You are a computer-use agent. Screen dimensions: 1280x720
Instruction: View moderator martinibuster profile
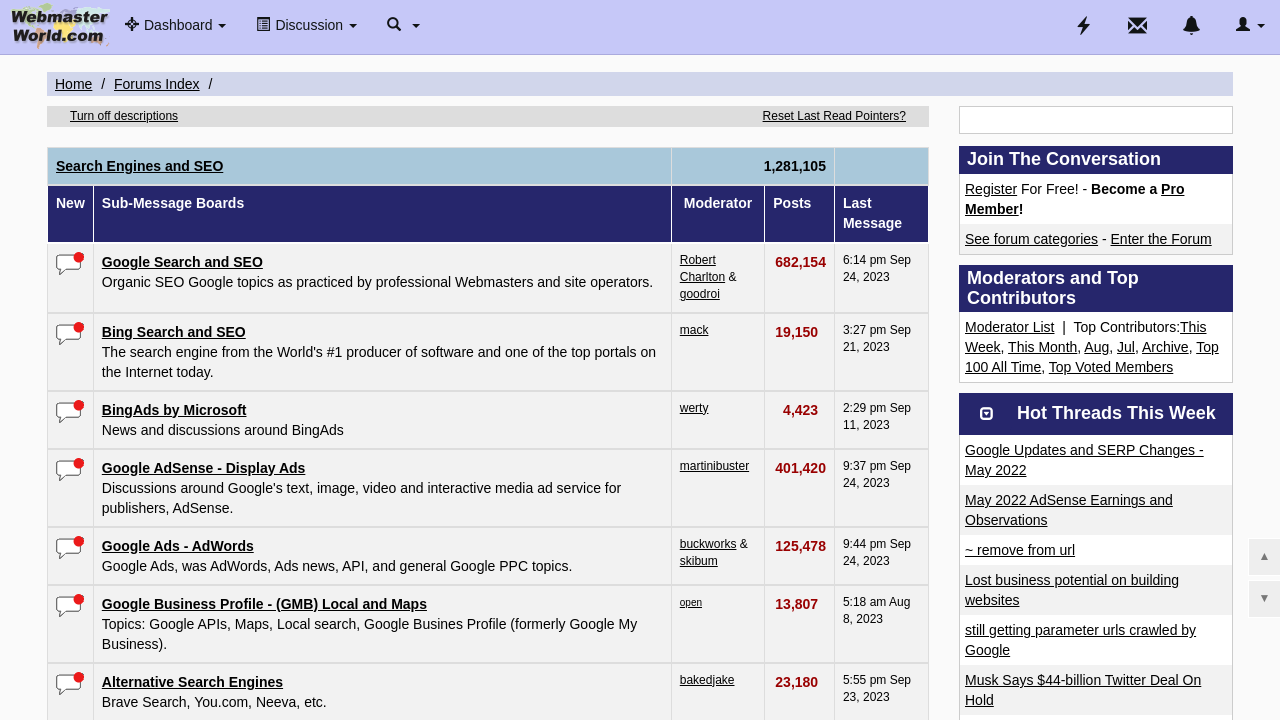[x=714, y=466]
